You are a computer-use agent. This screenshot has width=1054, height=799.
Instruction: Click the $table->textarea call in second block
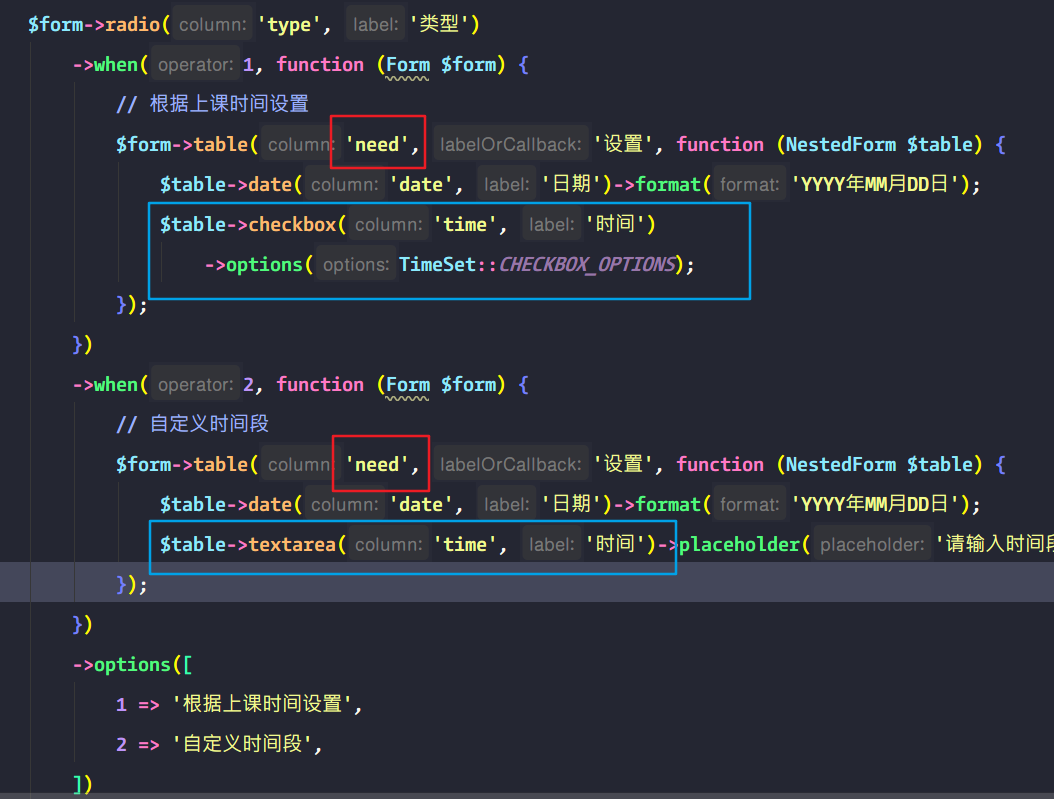pos(248,544)
